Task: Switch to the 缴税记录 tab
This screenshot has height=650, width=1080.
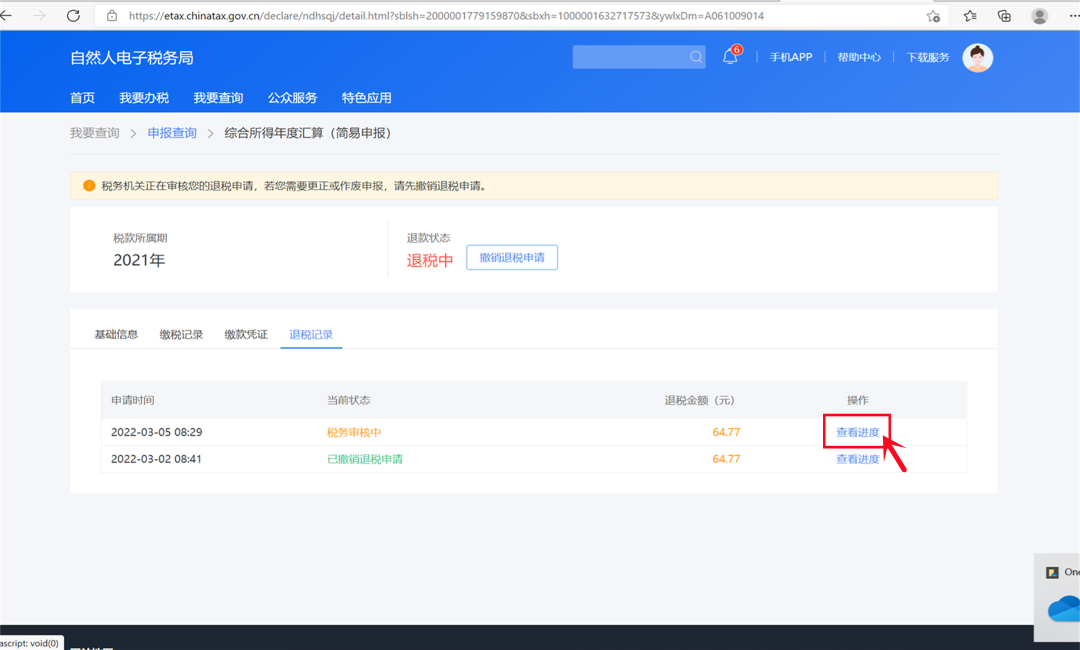Action: tap(181, 335)
